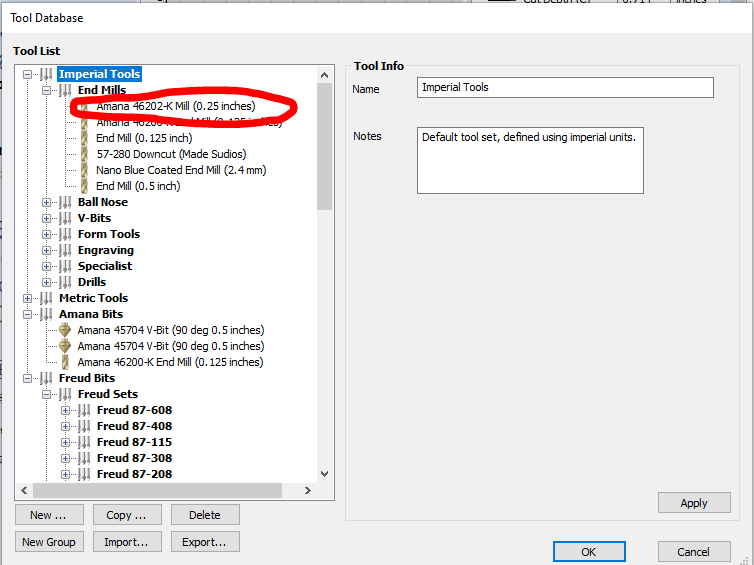754x565 pixels.
Task: Expand the Engraving group
Action: coord(46,250)
